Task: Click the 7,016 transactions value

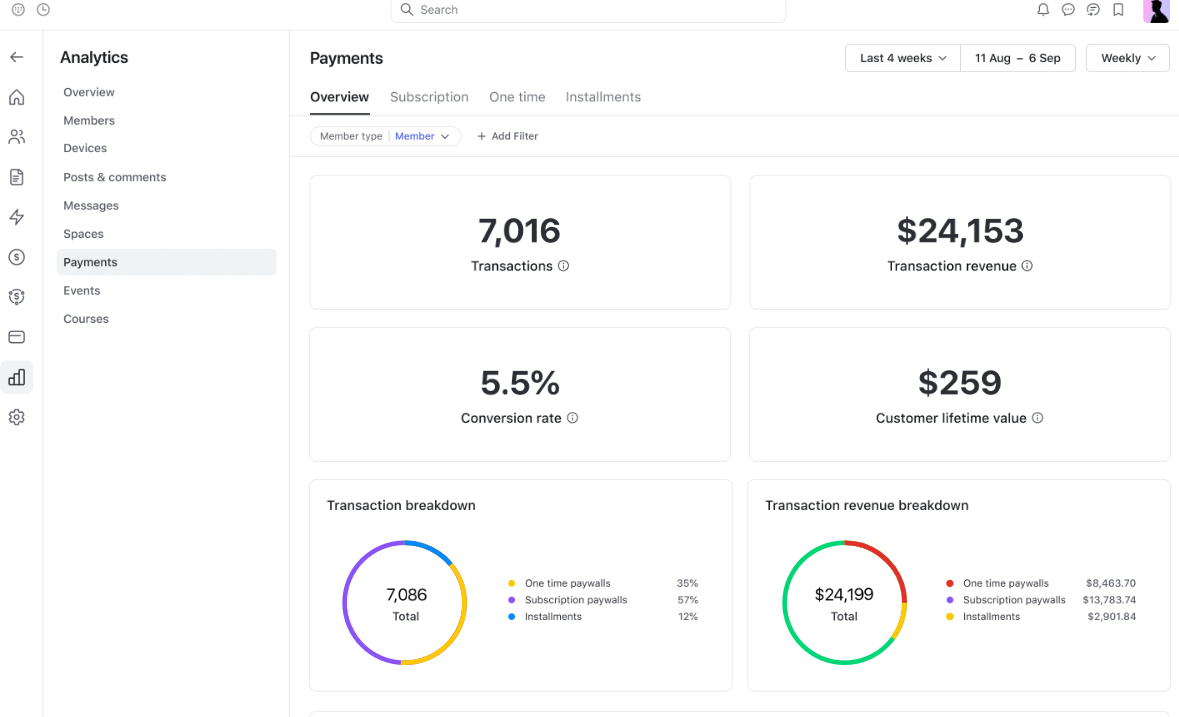Action: pos(520,231)
